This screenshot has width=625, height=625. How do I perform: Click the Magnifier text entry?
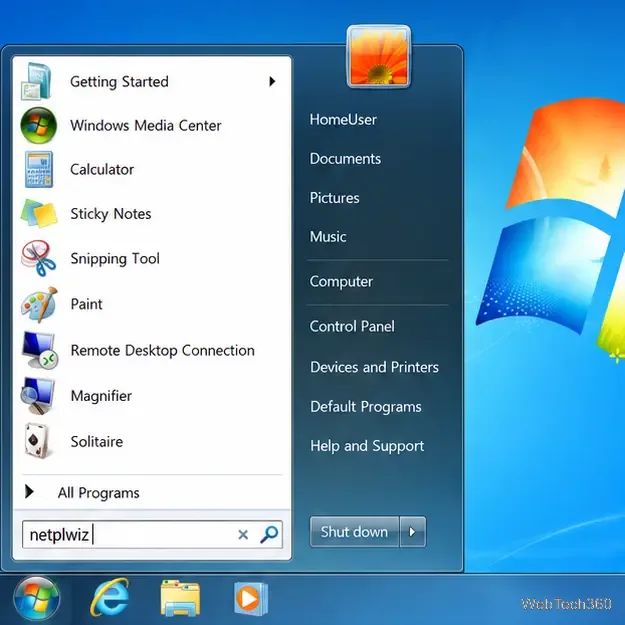(x=101, y=396)
